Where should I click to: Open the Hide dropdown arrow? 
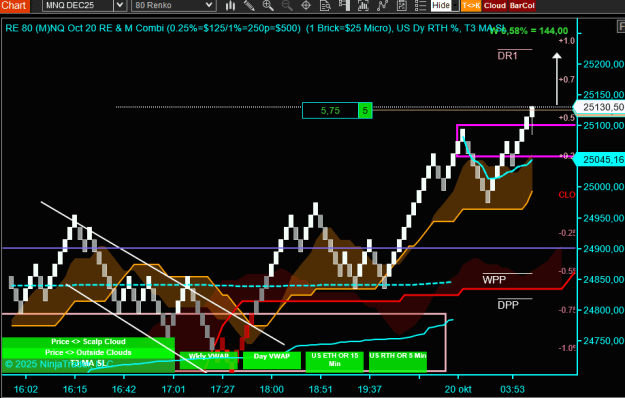click(455, 6)
